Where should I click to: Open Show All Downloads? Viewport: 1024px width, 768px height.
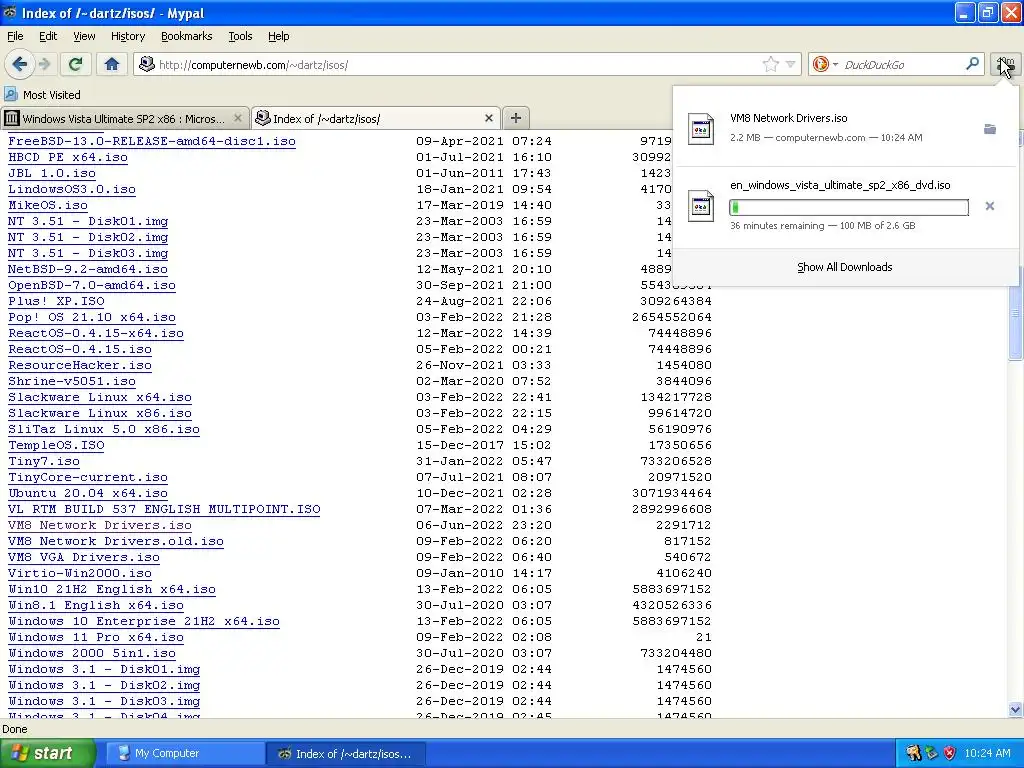(x=844, y=267)
